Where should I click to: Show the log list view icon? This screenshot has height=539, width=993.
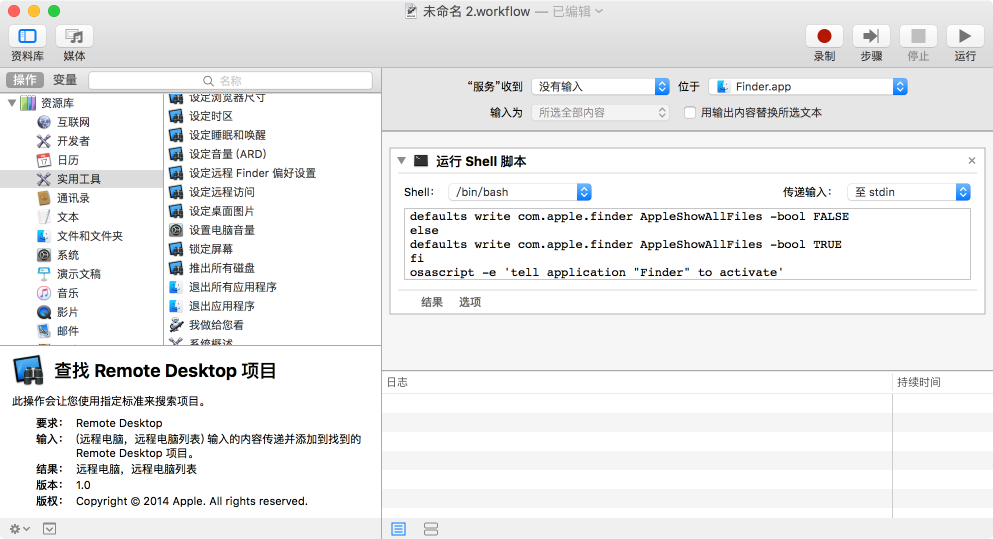click(x=398, y=529)
